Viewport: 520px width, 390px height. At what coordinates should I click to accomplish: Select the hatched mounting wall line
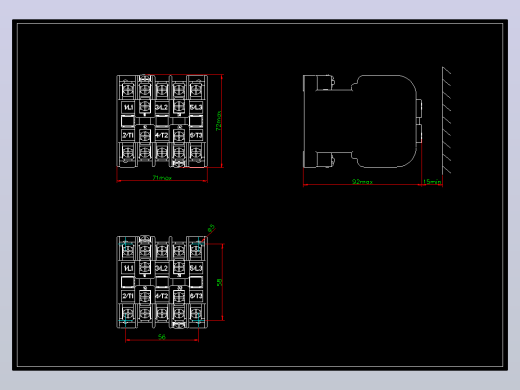(x=446, y=121)
